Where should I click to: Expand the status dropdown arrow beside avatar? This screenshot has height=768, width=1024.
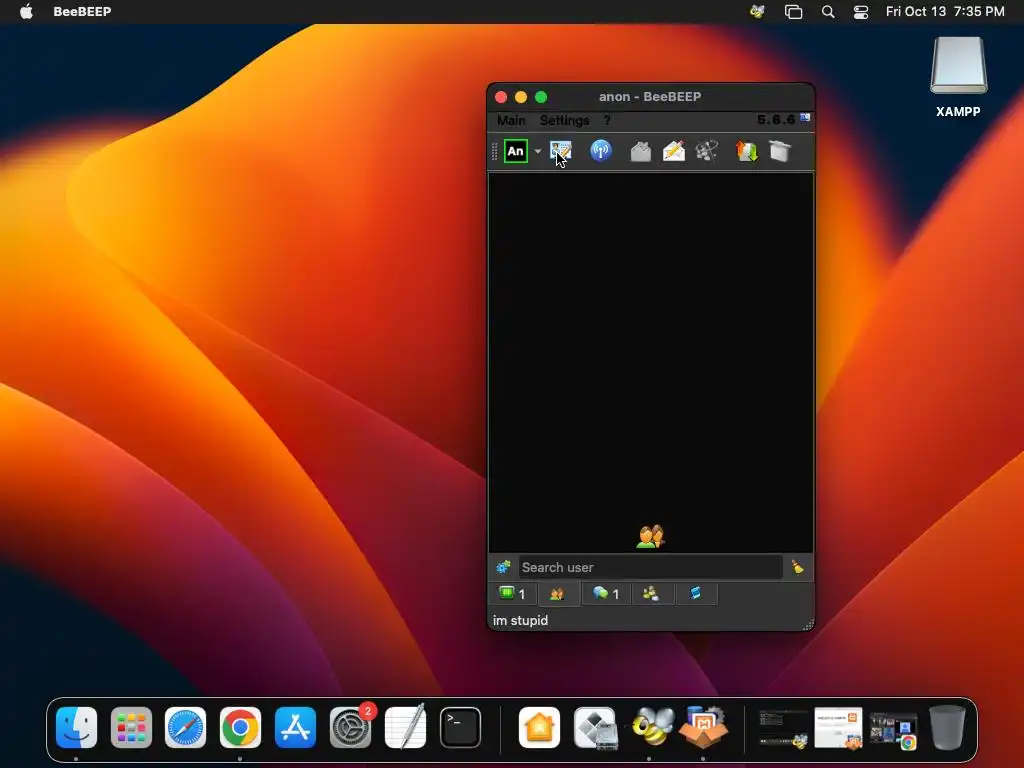click(x=538, y=152)
